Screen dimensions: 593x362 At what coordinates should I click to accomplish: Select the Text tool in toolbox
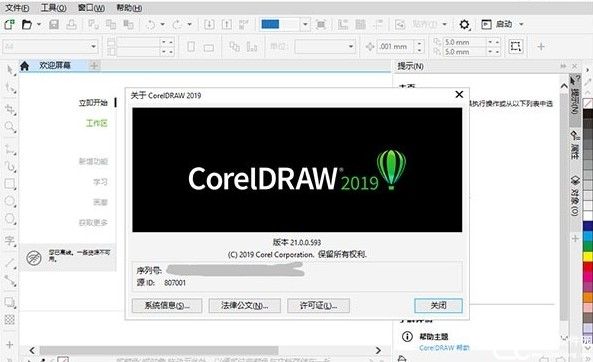(10, 241)
